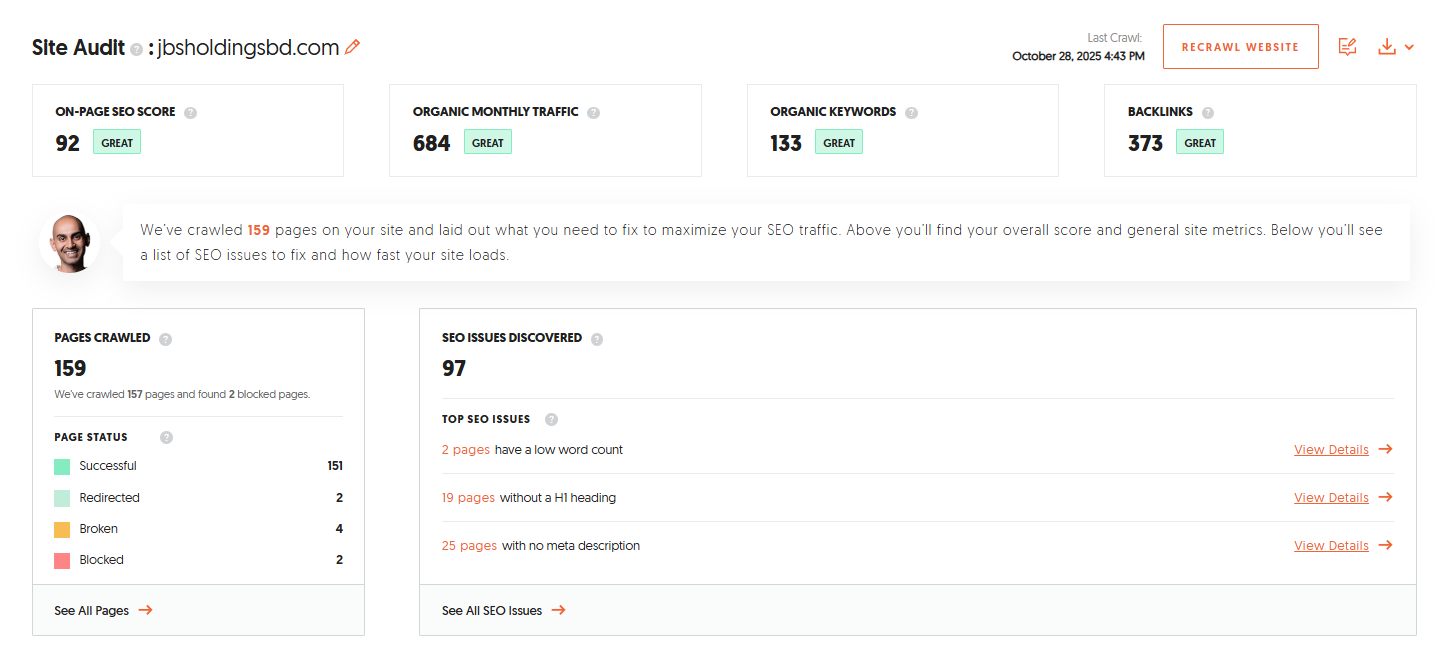Click the Recrawl Website button

click(x=1240, y=47)
